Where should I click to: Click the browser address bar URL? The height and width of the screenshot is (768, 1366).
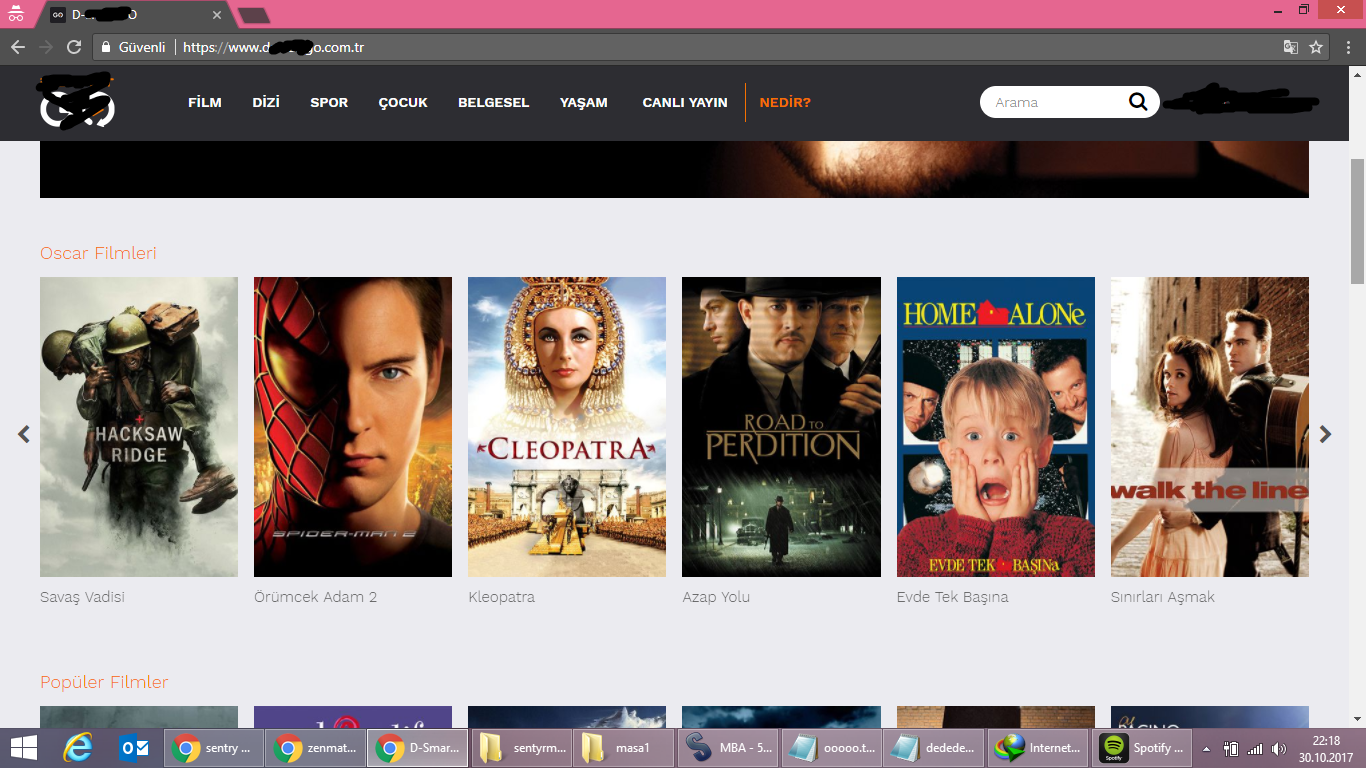tap(272, 47)
